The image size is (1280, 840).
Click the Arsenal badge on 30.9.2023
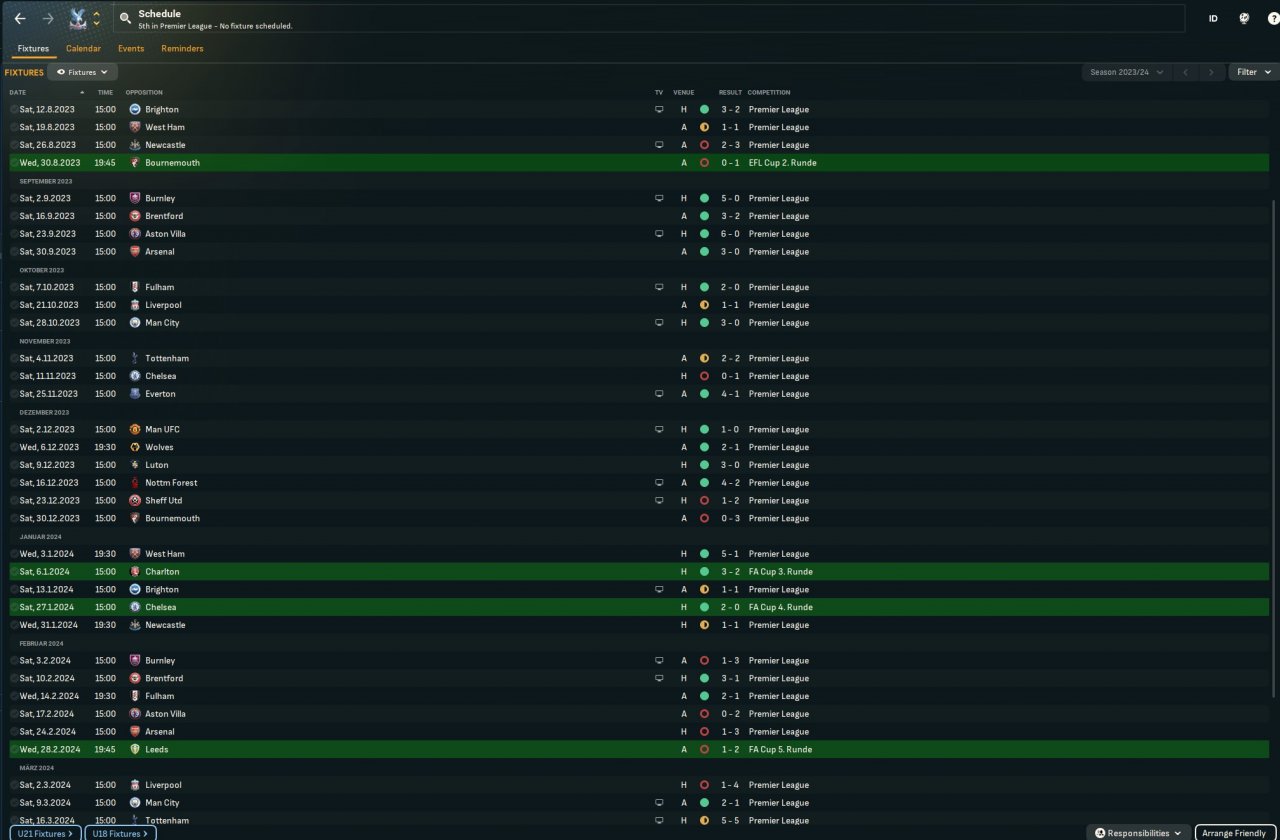135,252
